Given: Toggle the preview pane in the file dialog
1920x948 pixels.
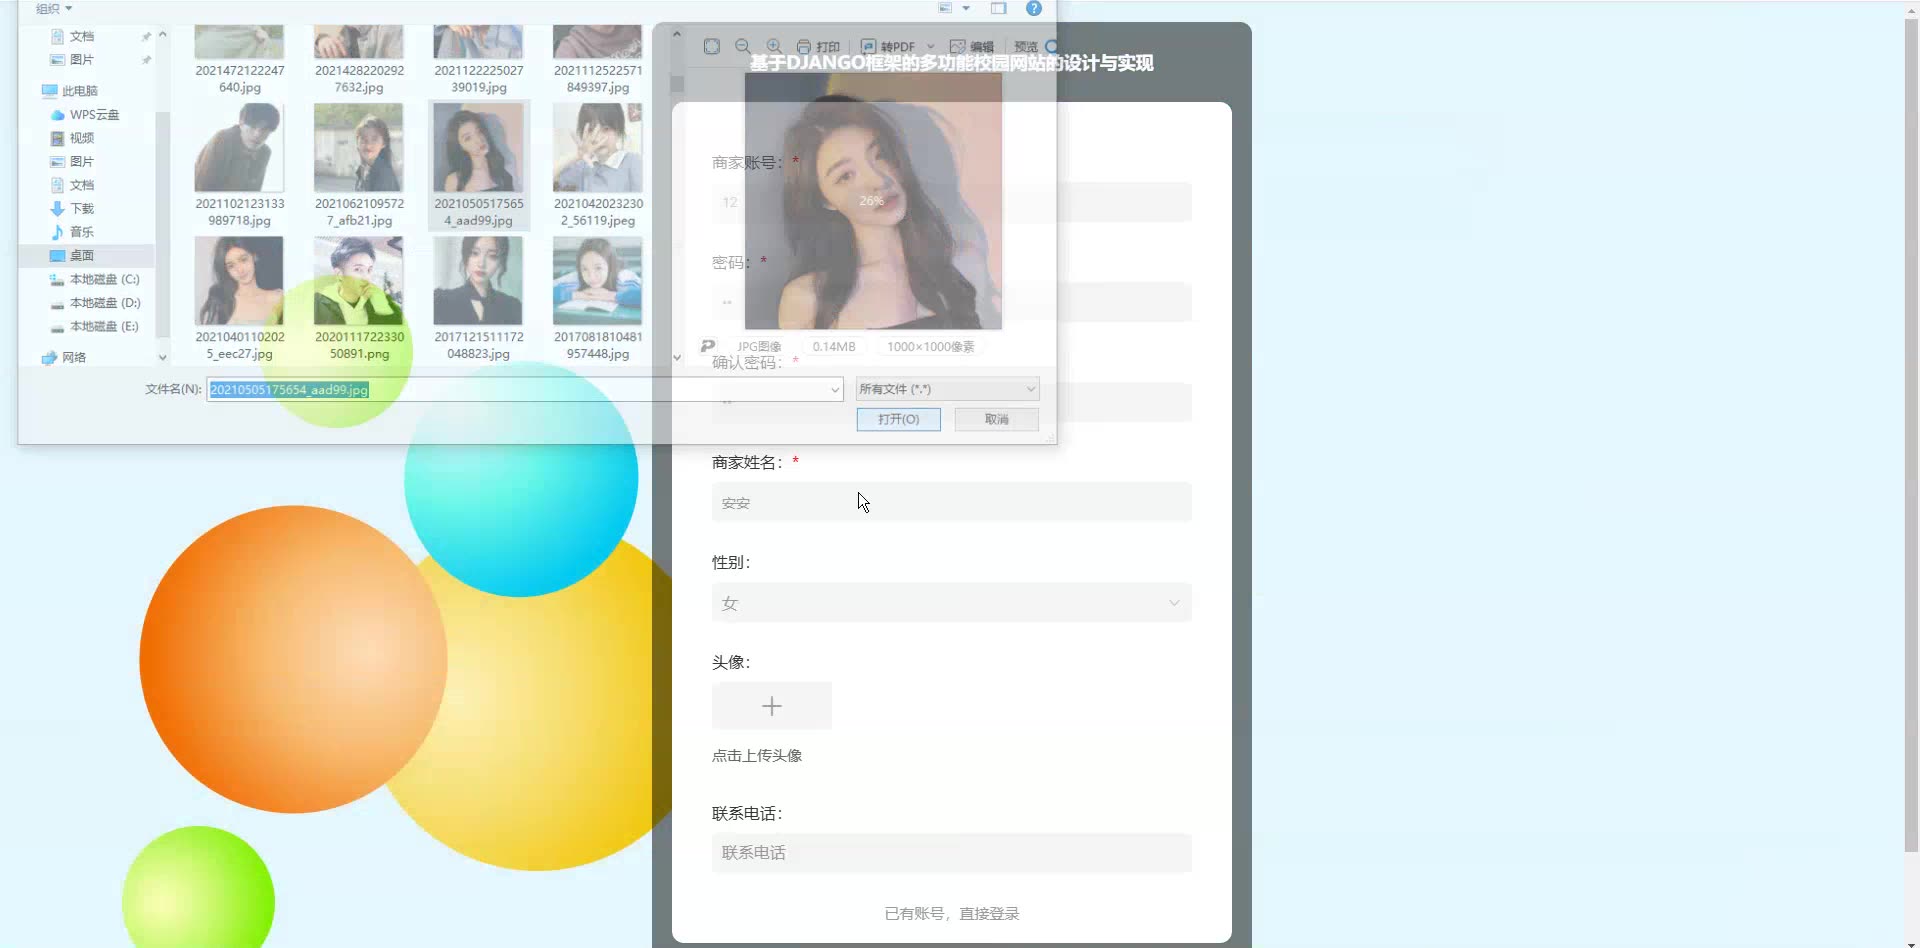Looking at the screenshot, I should pos(999,8).
